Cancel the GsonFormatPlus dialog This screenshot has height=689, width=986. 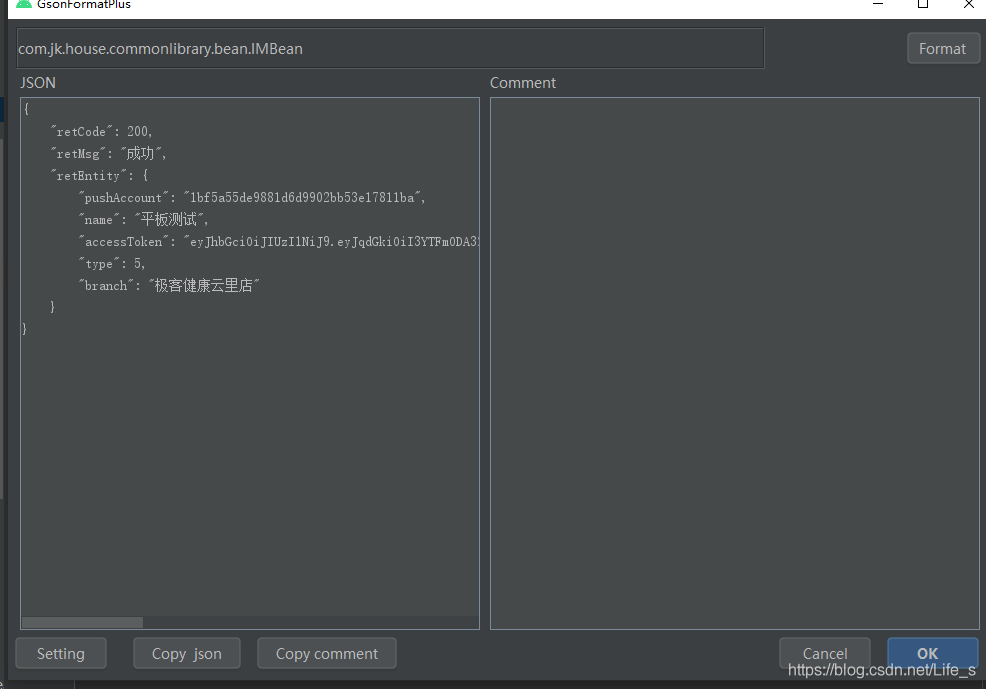coord(824,653)
